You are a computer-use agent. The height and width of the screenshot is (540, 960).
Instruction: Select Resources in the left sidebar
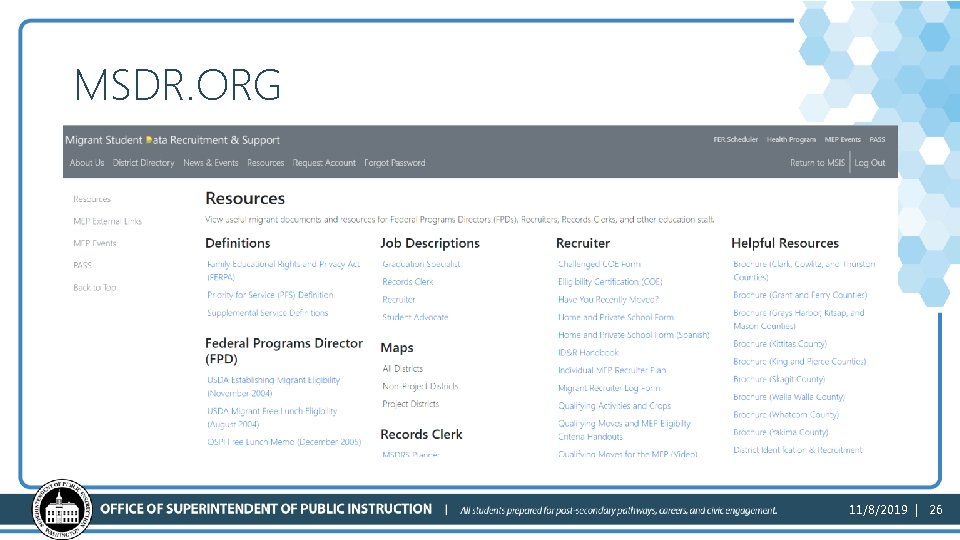[92, 199]
